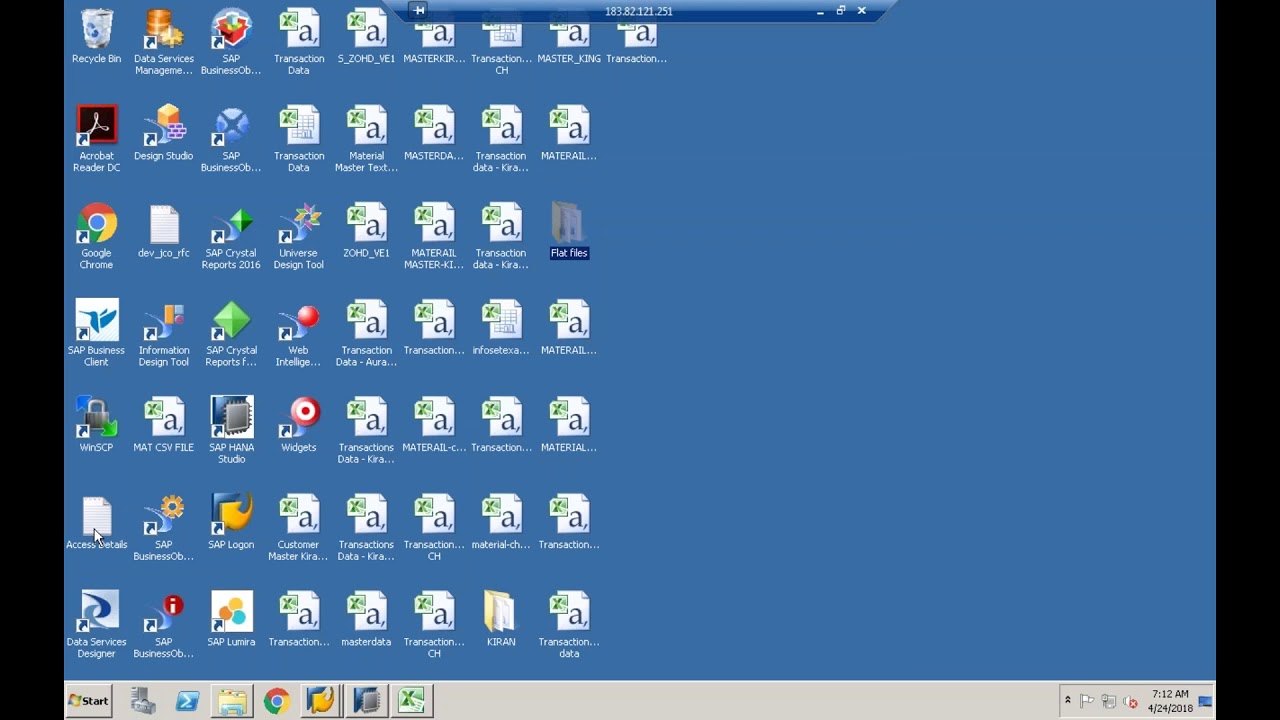Click the infosetexa file icon
The height and width of the screenshot is (720, 1280).
501,328
